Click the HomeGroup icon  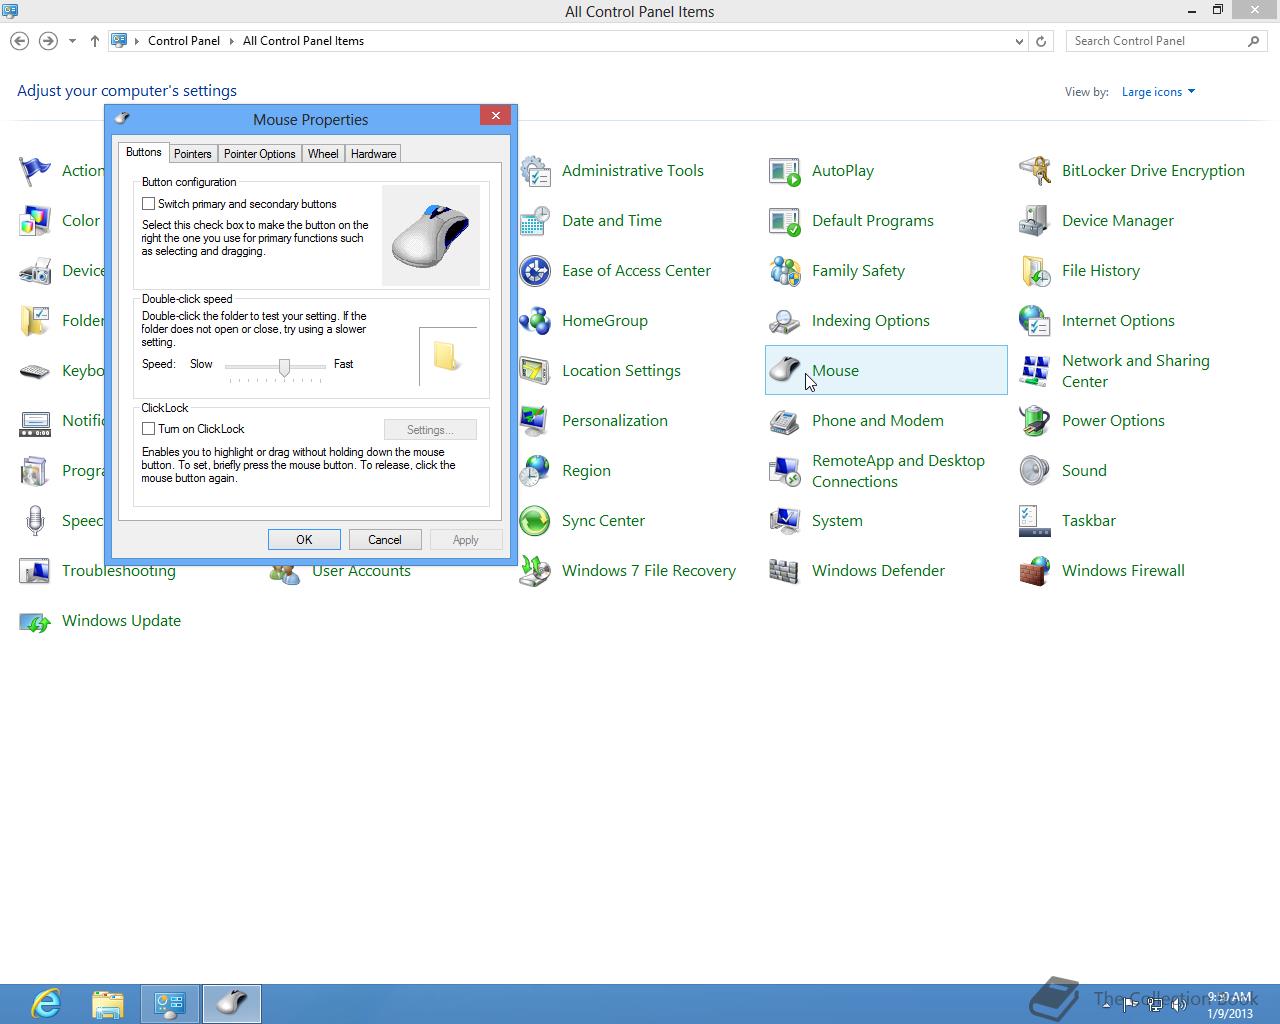[535, 321]
